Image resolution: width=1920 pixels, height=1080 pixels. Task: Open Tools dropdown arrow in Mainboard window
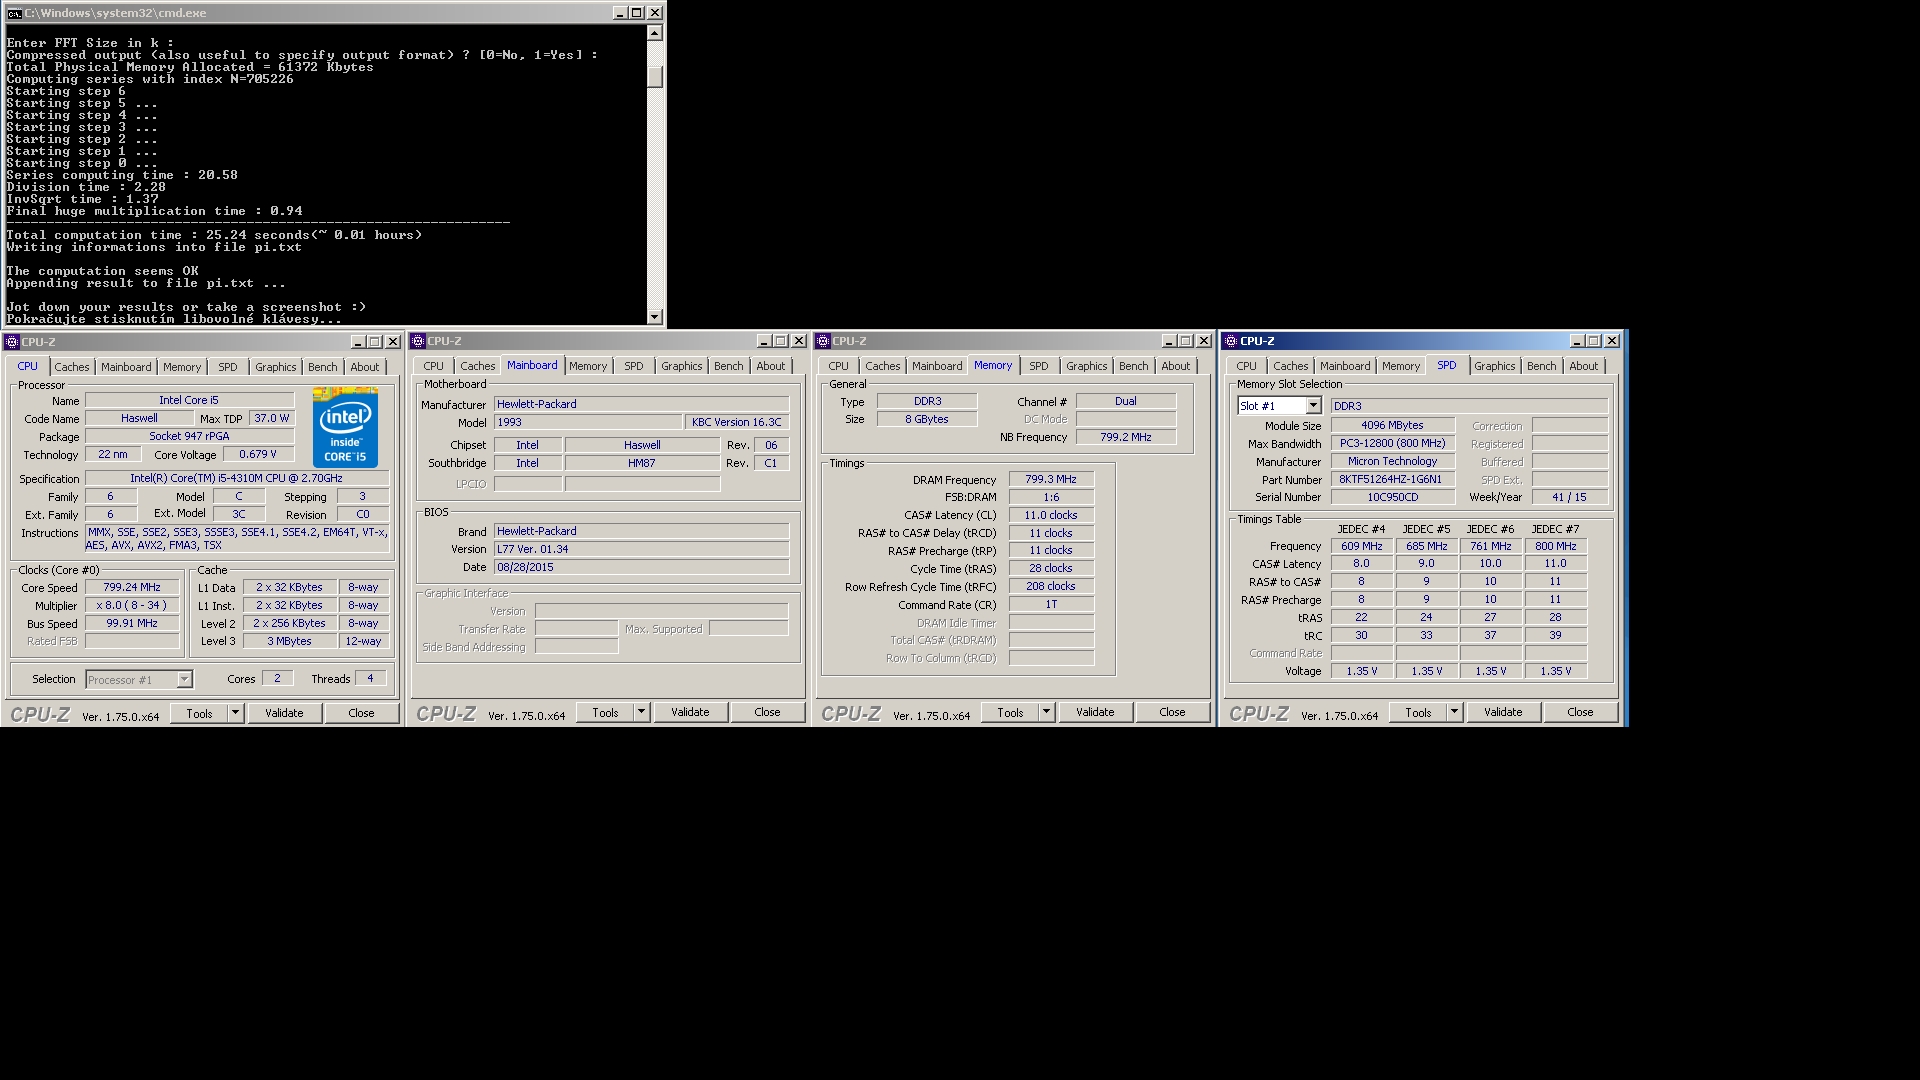(642, 712)
